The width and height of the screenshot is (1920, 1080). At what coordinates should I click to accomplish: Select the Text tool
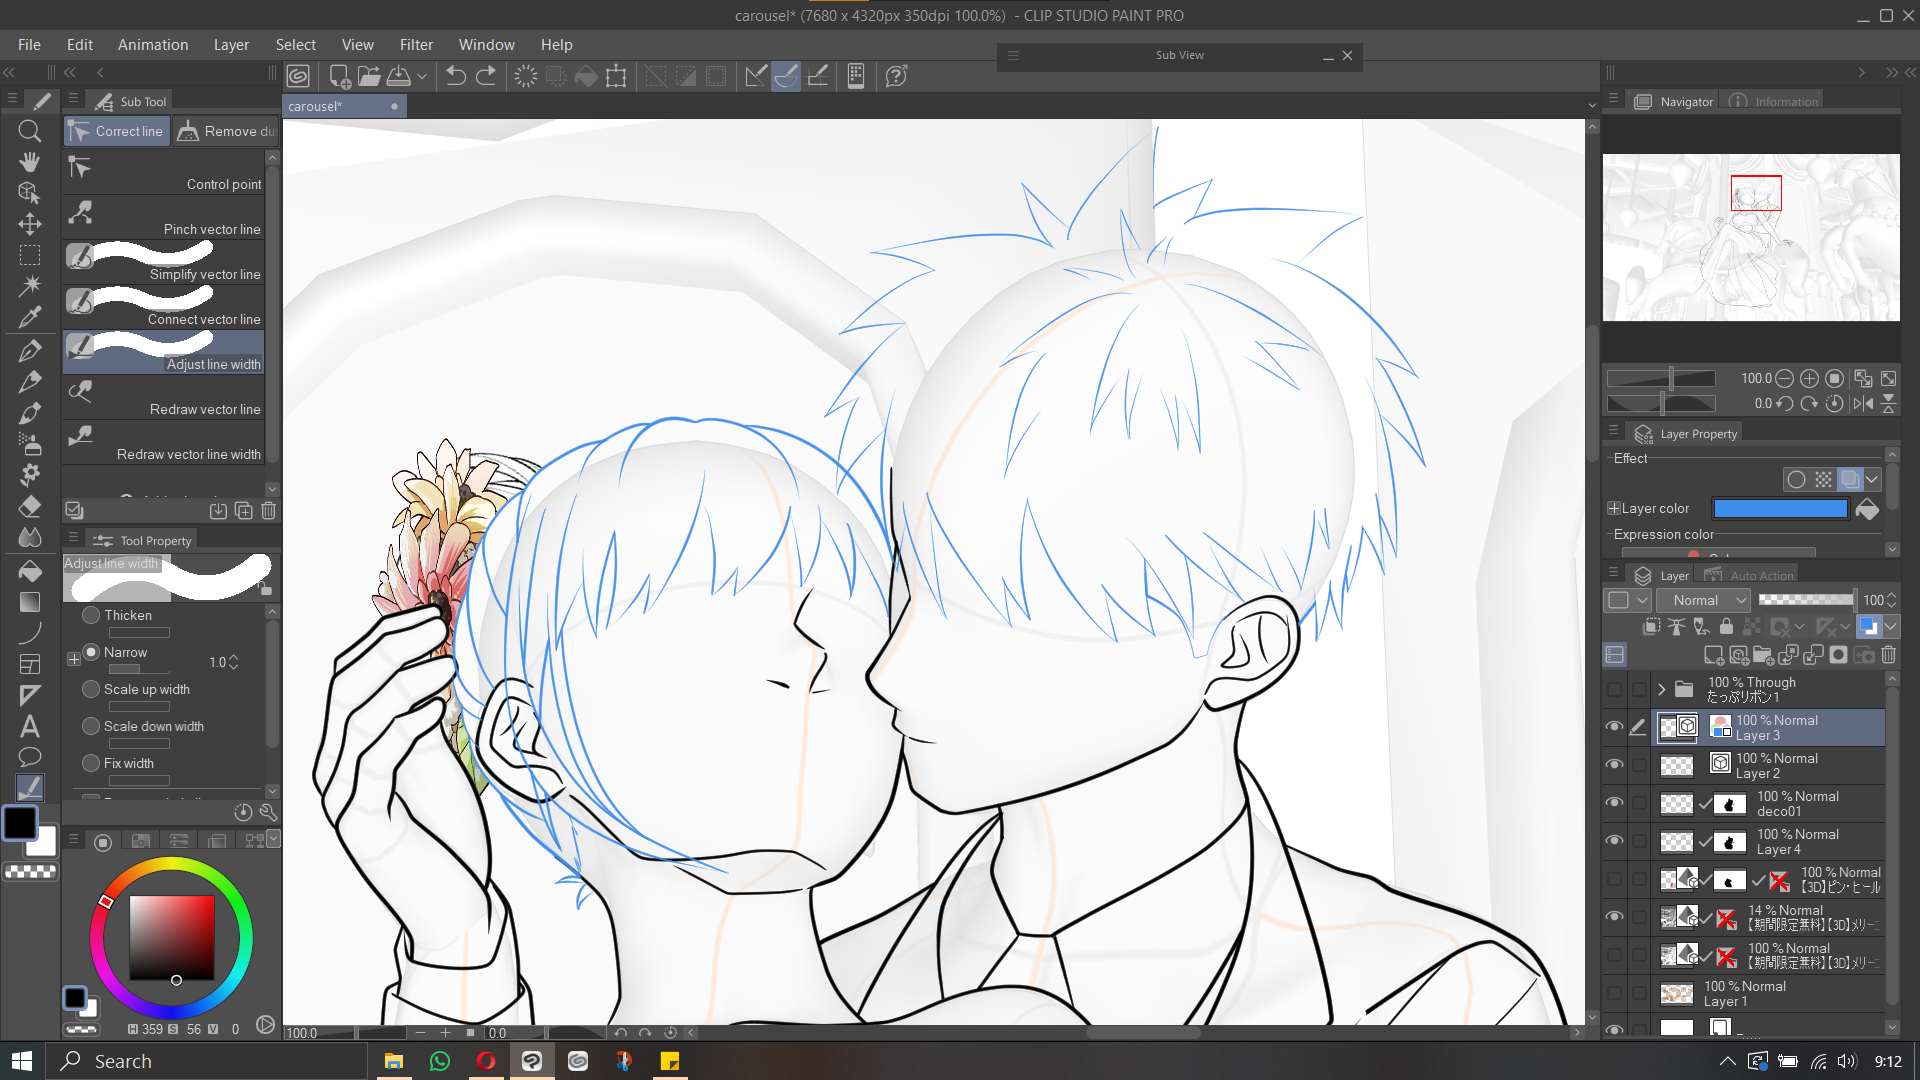click(30, 726)
